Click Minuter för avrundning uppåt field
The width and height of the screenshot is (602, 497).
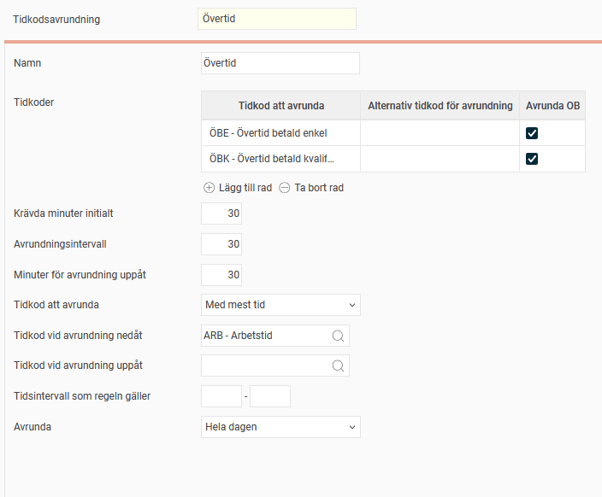[x=221, y=275]
